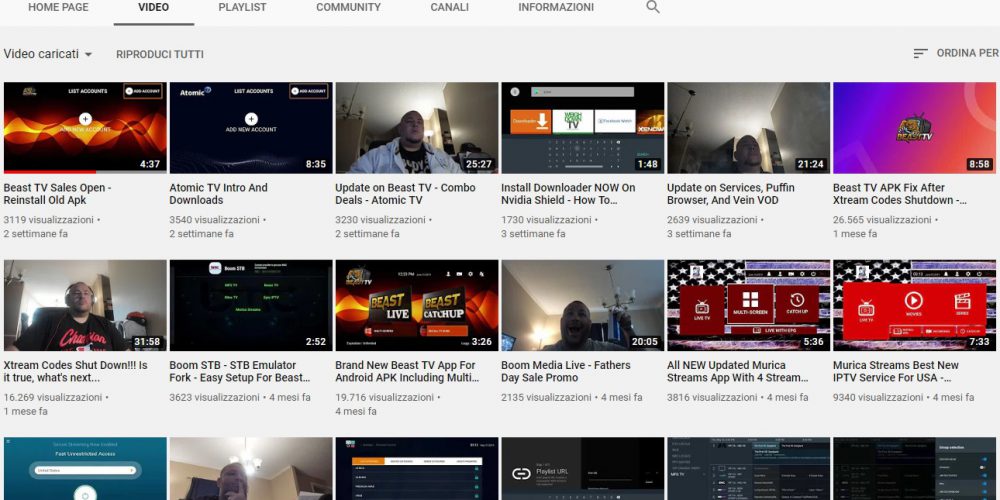Click the 9340 visualizzazioni text
Viewport: 1000px width, 500px height.
(x=878, y=397)
